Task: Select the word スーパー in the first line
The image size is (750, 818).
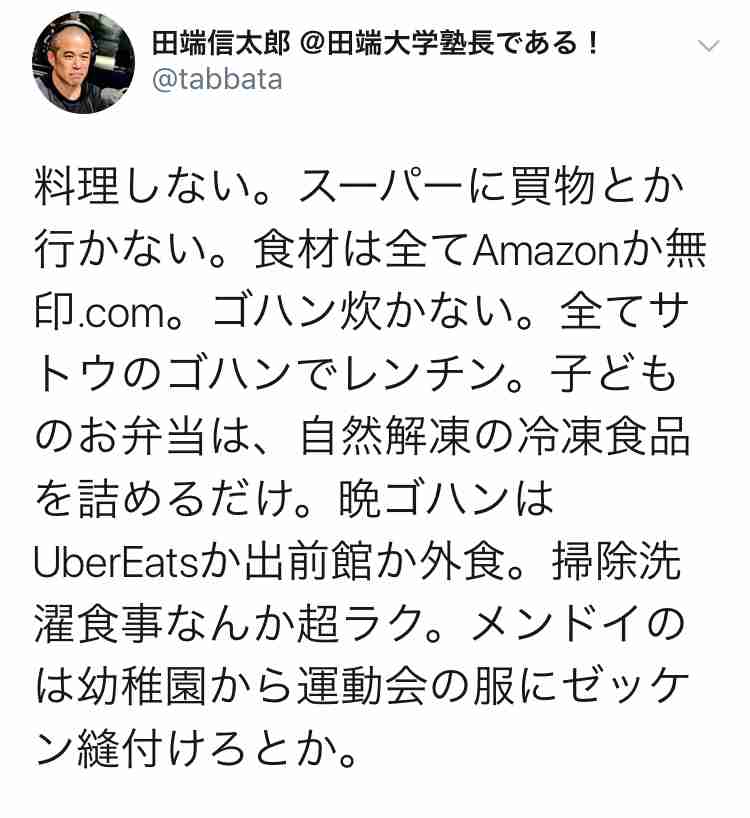Action: tap(381, 187)
